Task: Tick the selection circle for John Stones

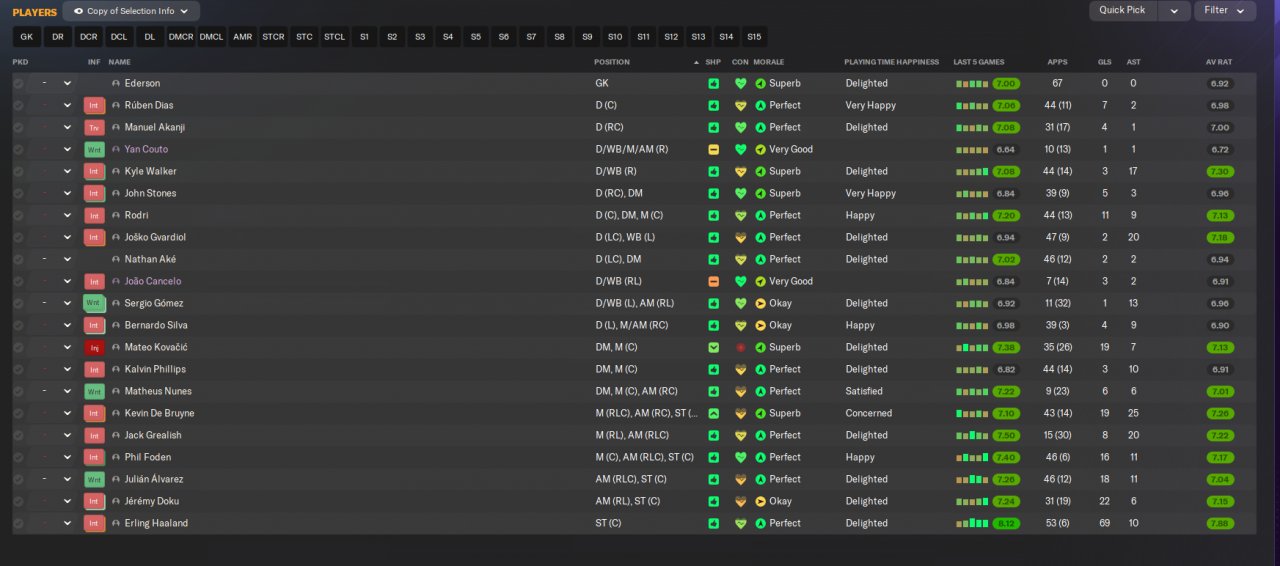Action: [x=18, y=193]
